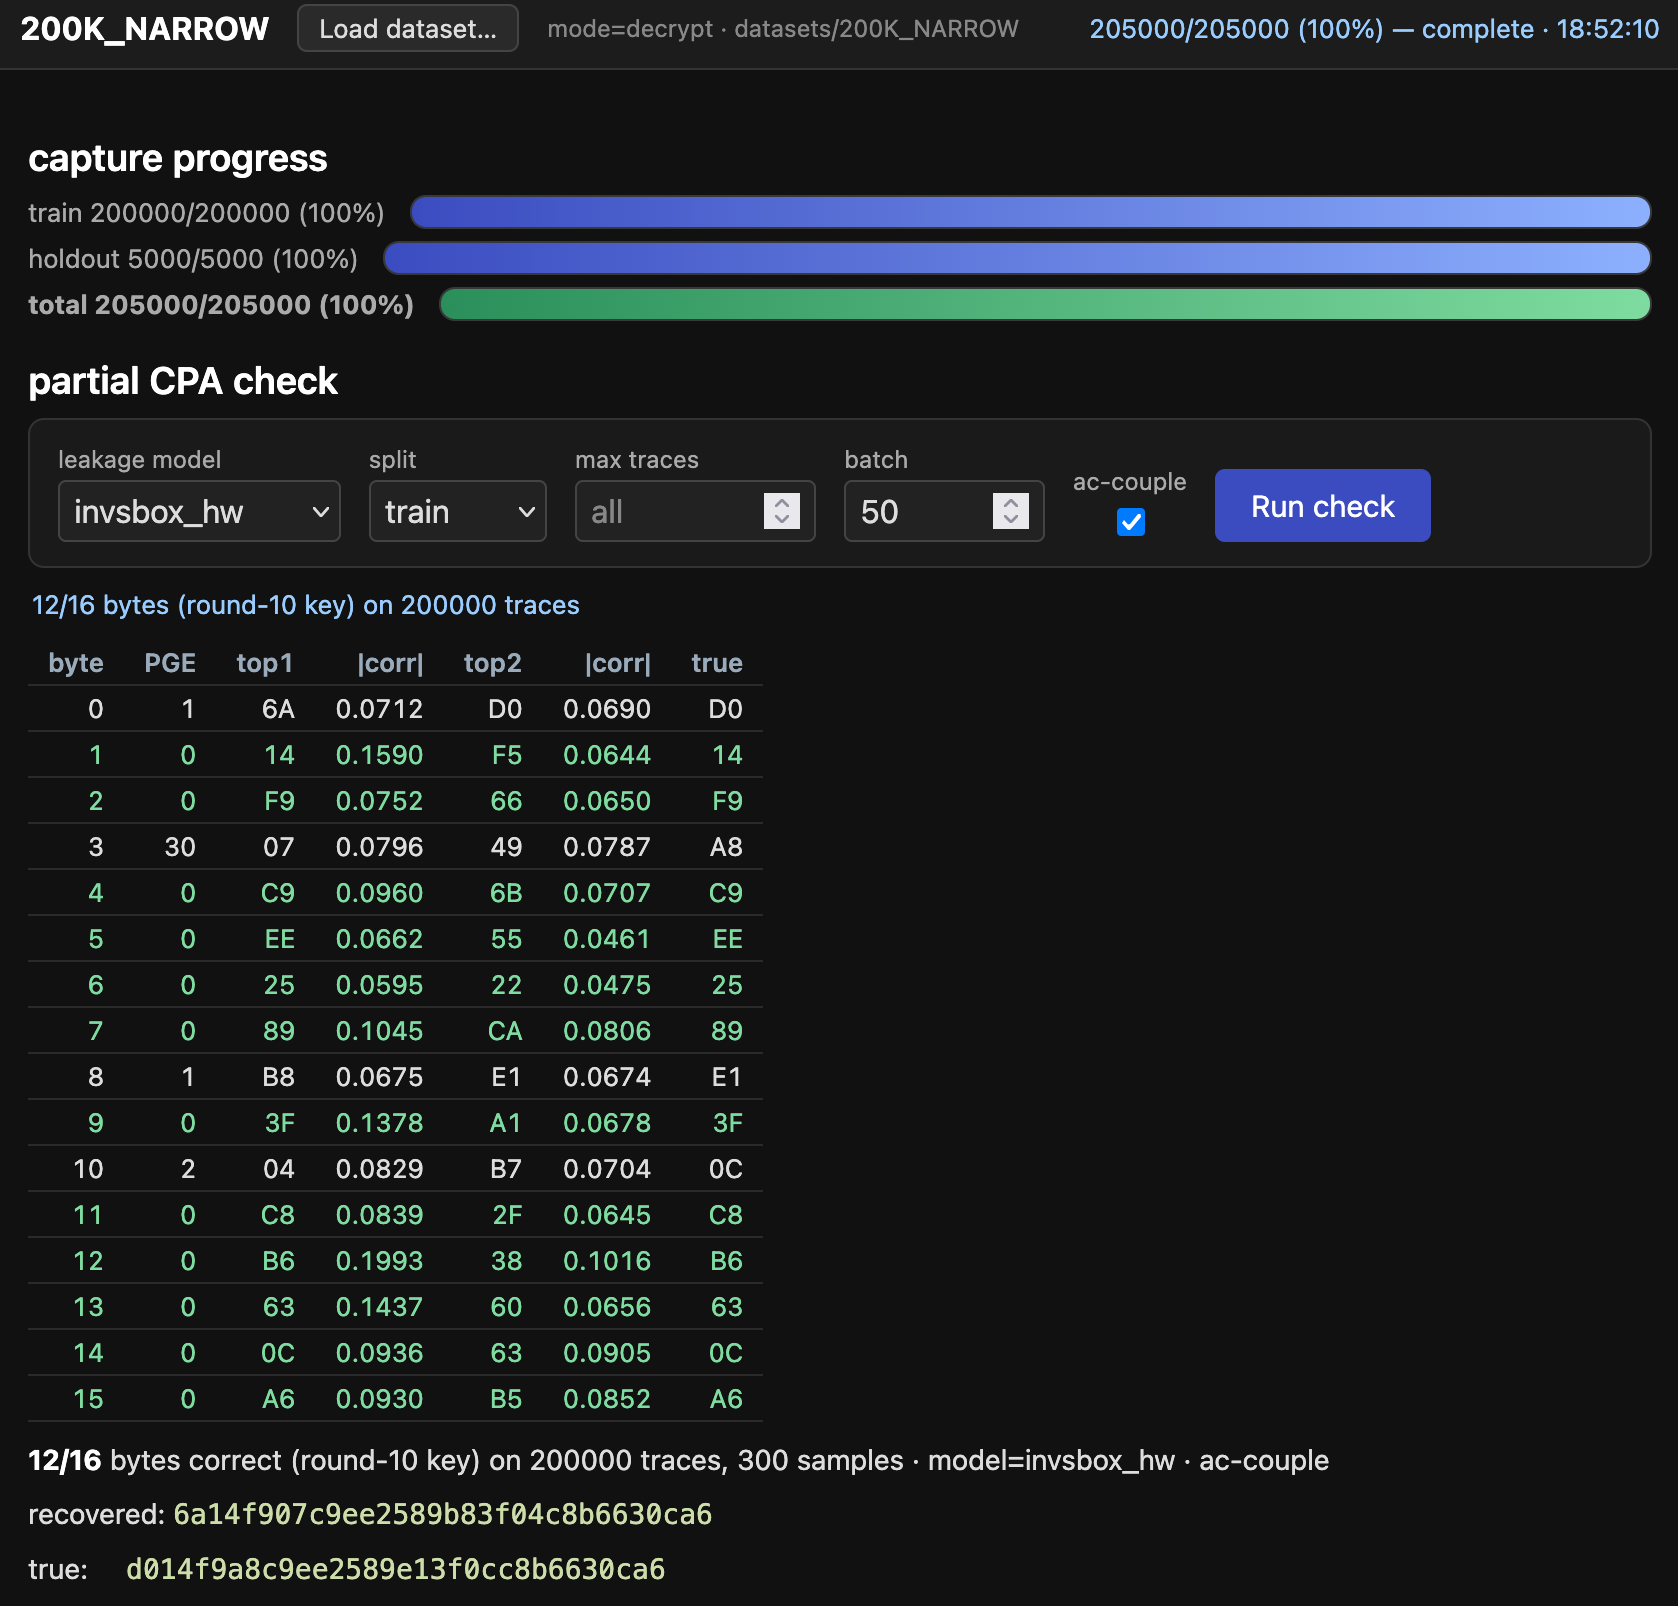
Task: Click top2 value CA in byte 7 row
Action: tap(505, 1031)
